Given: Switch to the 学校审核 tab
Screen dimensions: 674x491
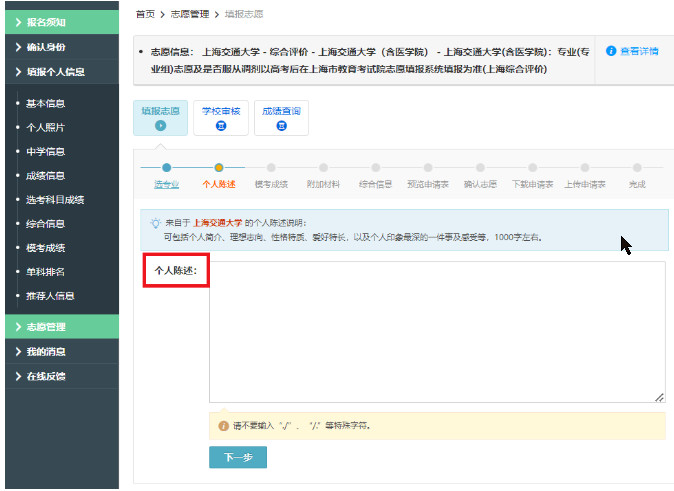Looking at the screenshot, I should [x=221, y=118].
